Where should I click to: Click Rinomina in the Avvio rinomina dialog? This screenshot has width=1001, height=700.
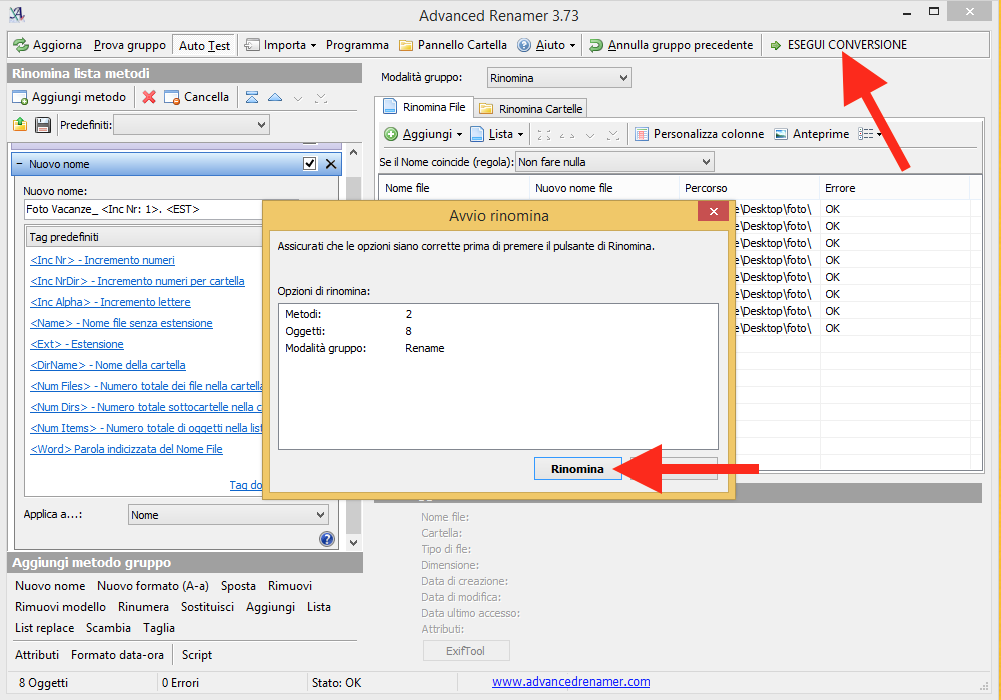pos(577,469)
